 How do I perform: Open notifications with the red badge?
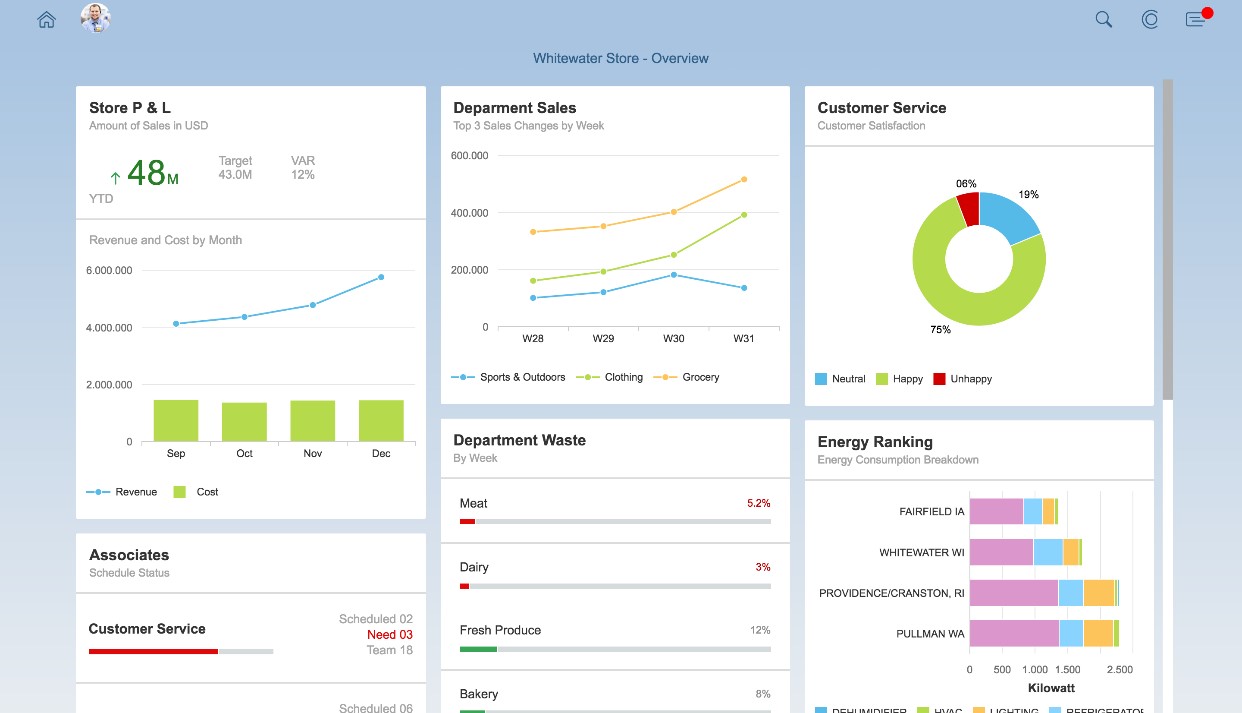(1196, 20)
